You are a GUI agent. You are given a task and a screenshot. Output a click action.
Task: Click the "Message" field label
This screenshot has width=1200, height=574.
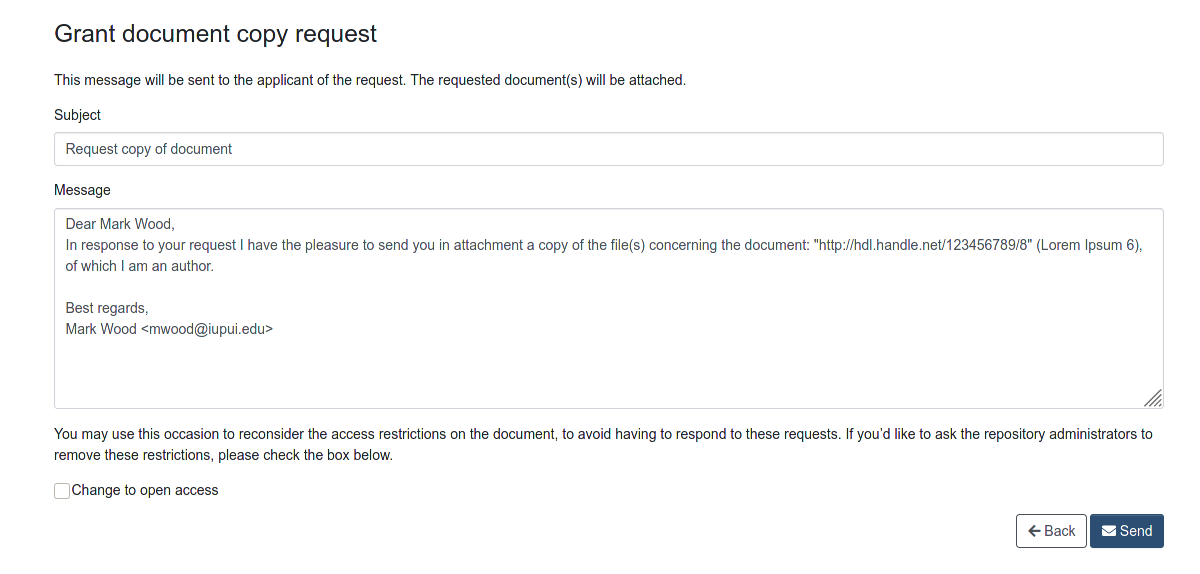tap(82, 190)
